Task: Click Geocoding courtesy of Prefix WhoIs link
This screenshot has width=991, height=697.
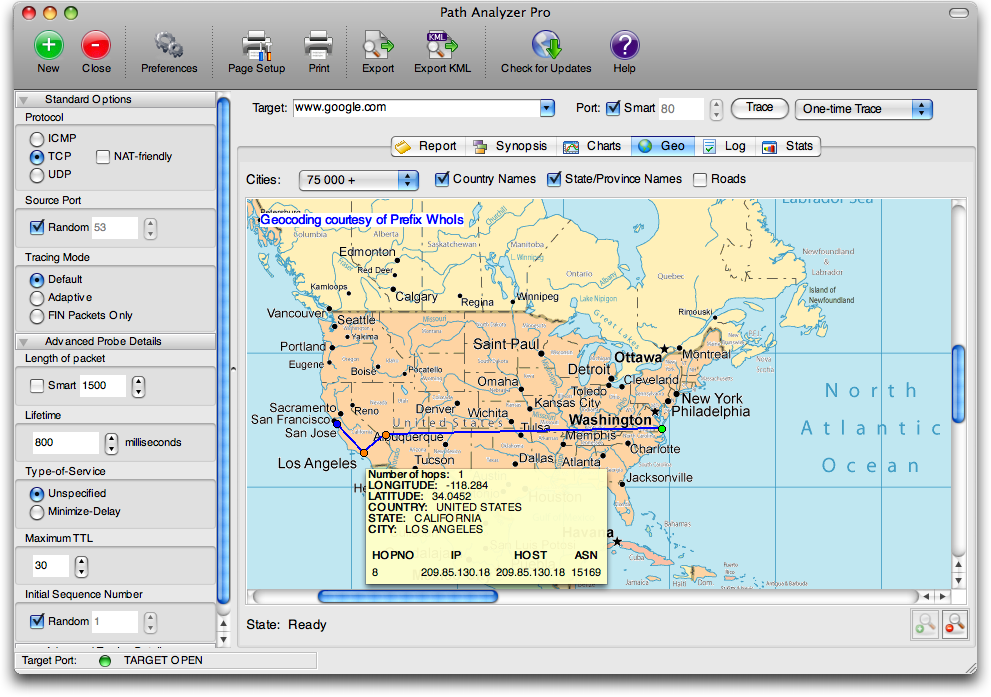Action: [362, 220]
